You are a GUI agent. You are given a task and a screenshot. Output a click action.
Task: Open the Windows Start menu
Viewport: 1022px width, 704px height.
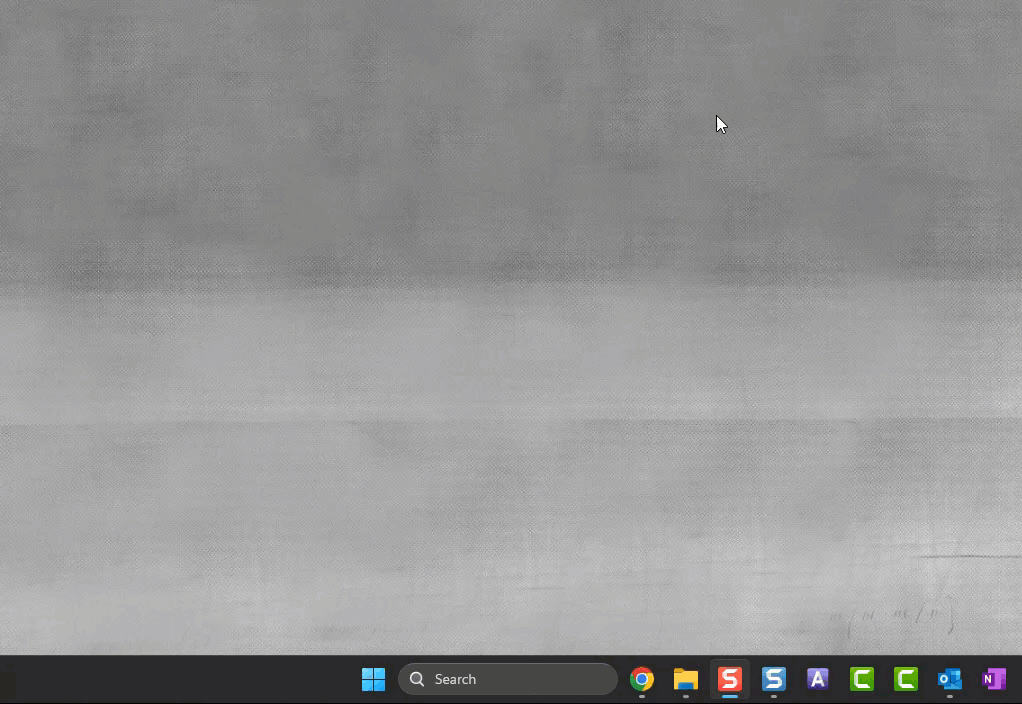373,679
